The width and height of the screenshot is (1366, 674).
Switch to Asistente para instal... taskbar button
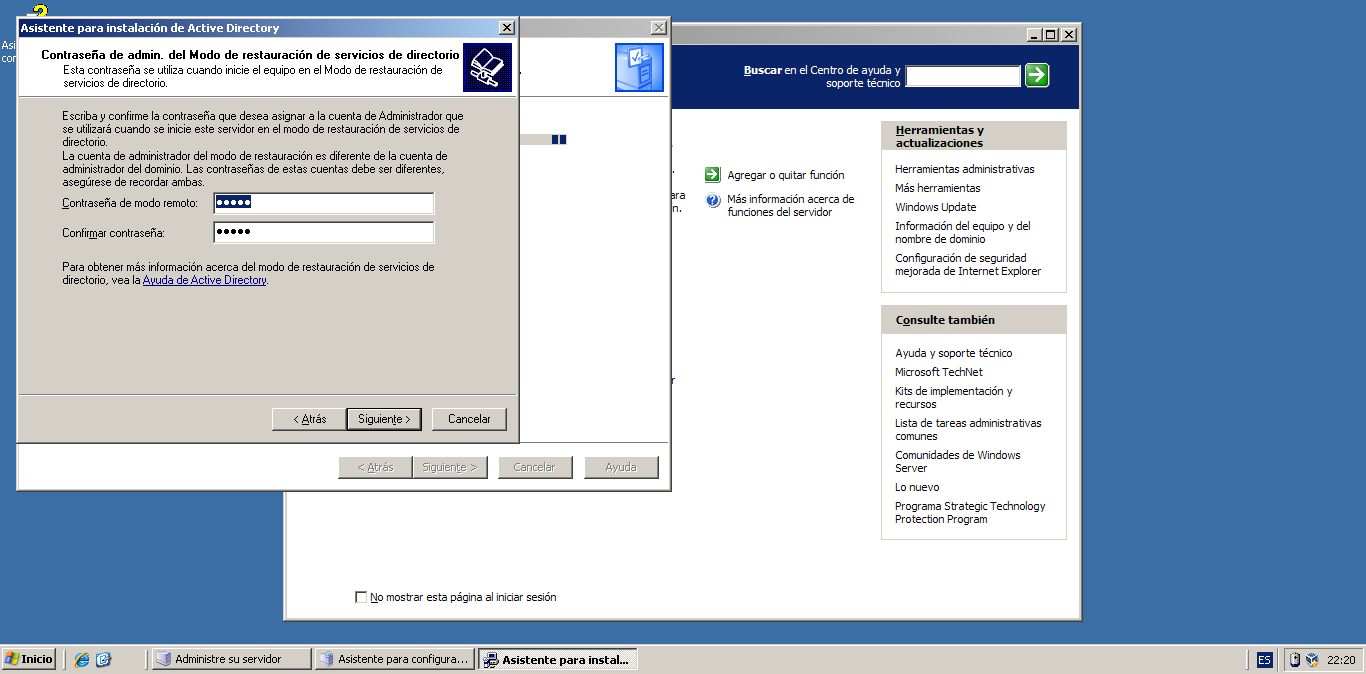(557, 659)
